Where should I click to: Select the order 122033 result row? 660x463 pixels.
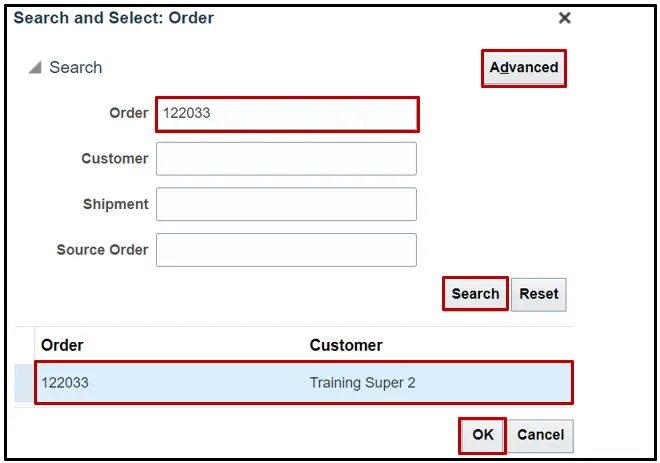point(200,383)
